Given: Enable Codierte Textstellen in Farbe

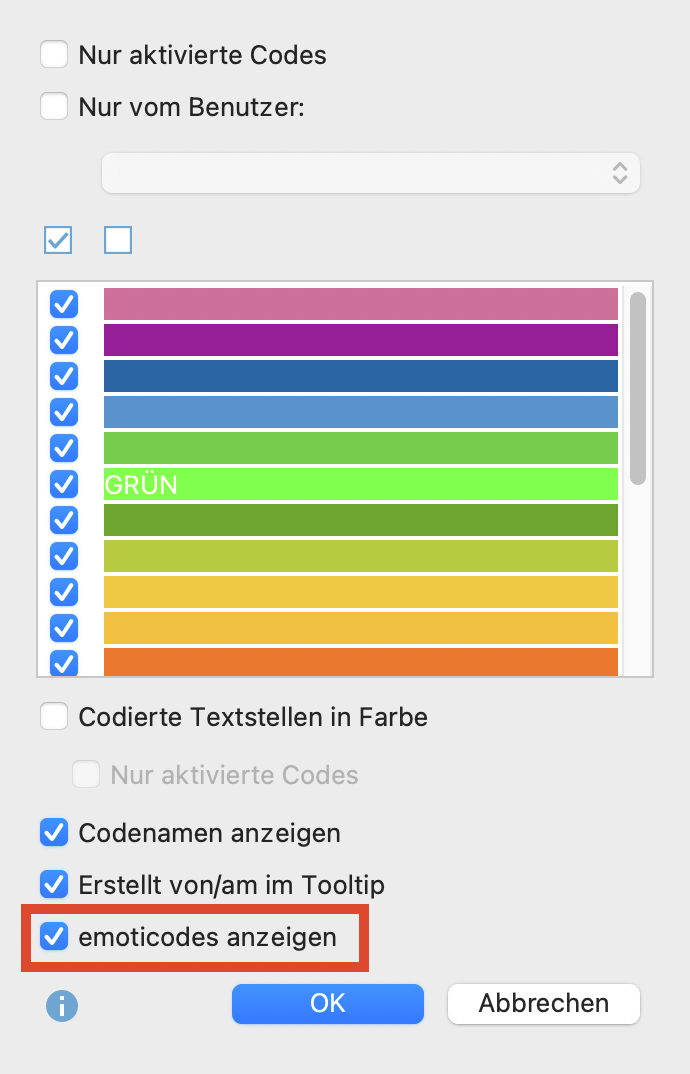Looking at the screenshot, I should click(54, 716).
